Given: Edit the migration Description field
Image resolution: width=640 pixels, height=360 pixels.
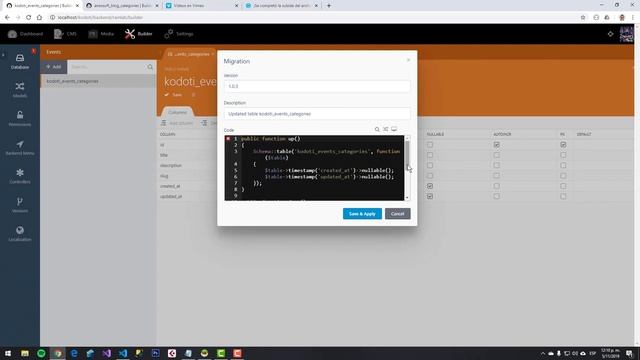Looking at the screenshot, I should coord(317,113).
